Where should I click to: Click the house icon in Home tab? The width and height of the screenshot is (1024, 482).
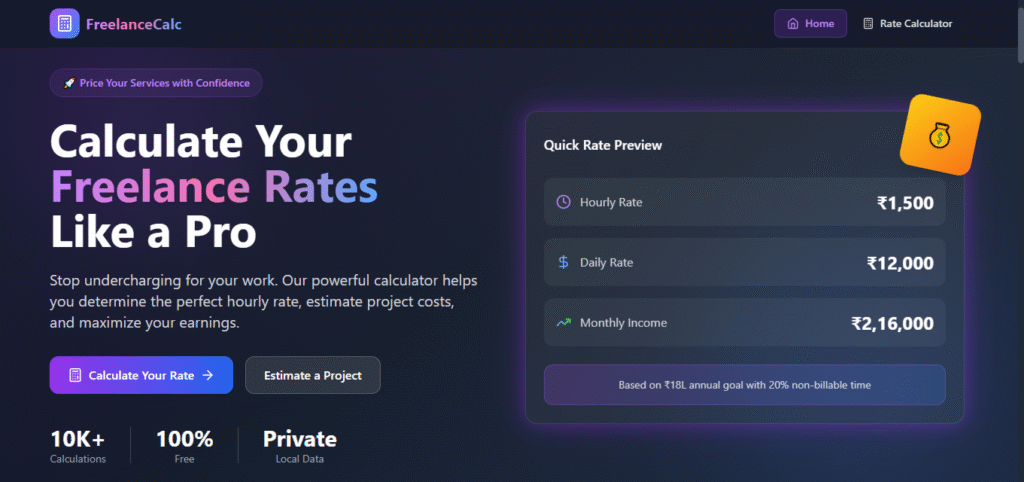[x=793, y=23]
